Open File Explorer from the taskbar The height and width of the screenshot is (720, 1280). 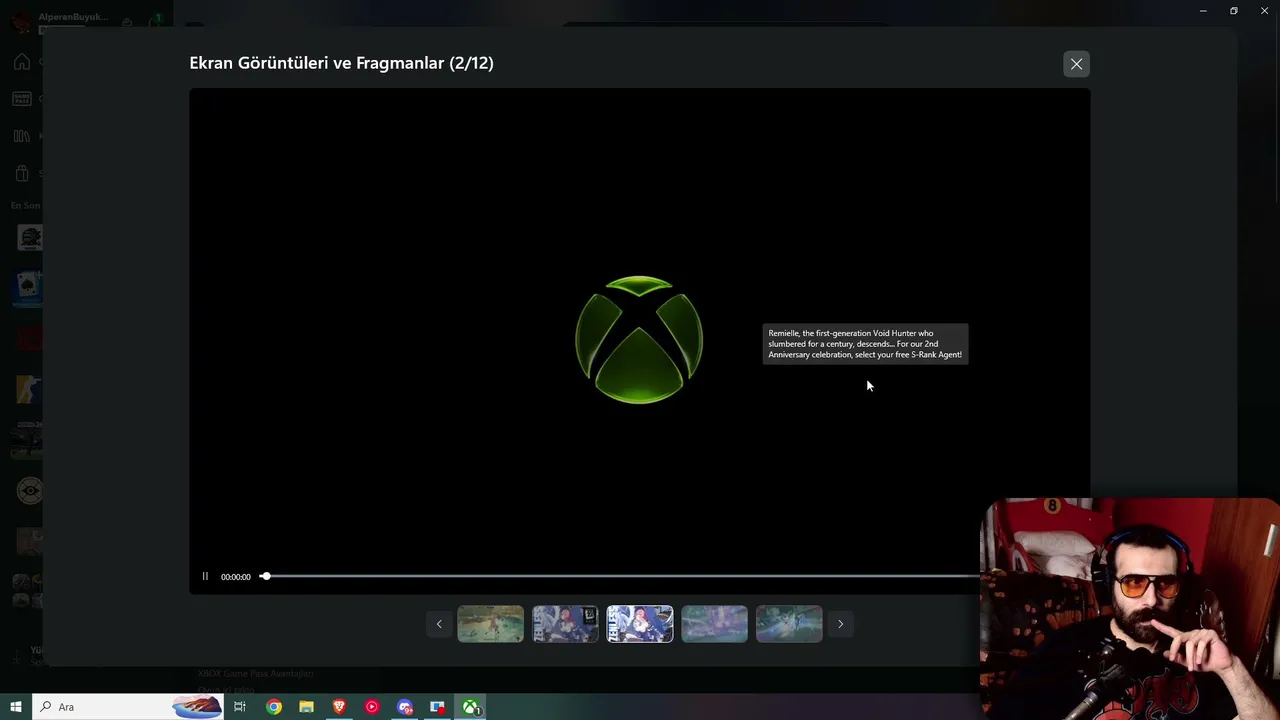(x=307, y=707)
